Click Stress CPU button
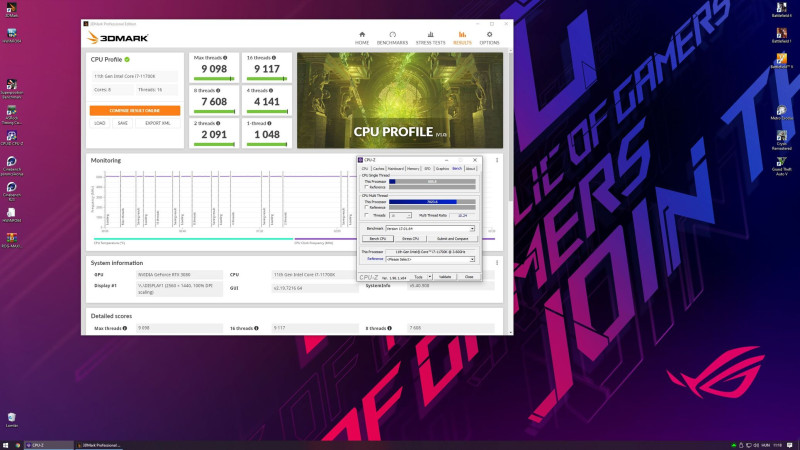The height and width of the screenshot is (450, 800). click(410, 238)
